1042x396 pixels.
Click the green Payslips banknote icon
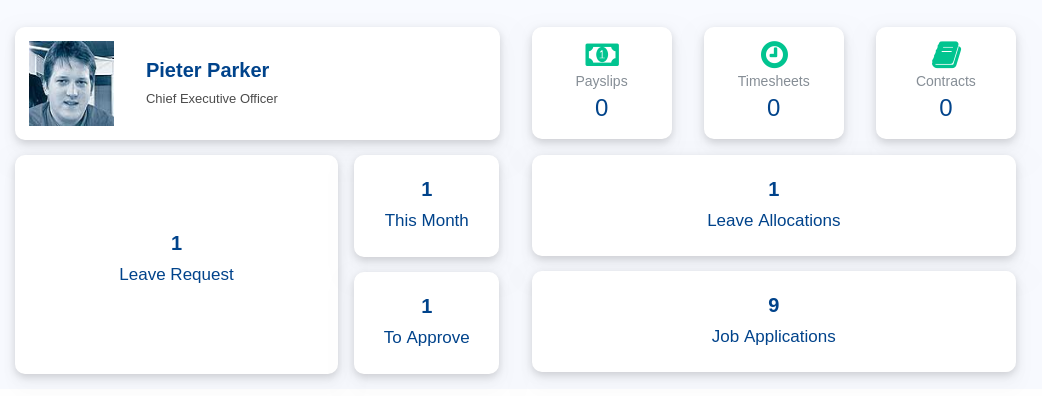[601, 54]
